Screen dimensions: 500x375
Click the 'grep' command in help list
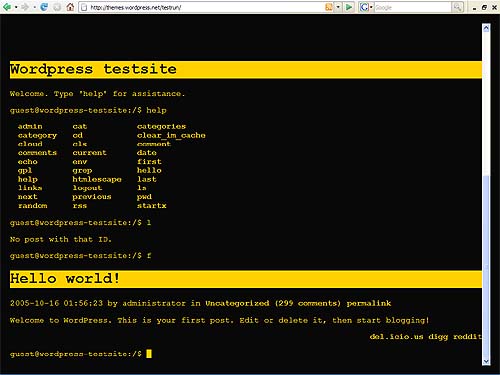[x=82, y=171]
